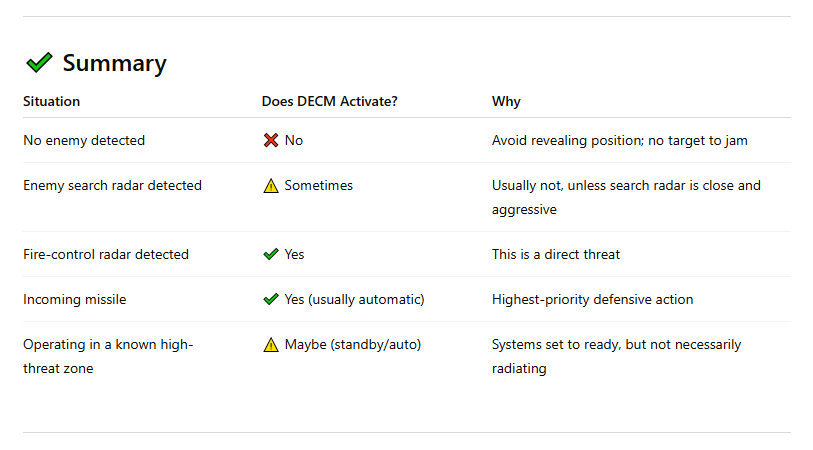The height and width of the screenshot is (450, 813).
Task: Click the Highest-priority defensive action text
Action: click(592, 300)
